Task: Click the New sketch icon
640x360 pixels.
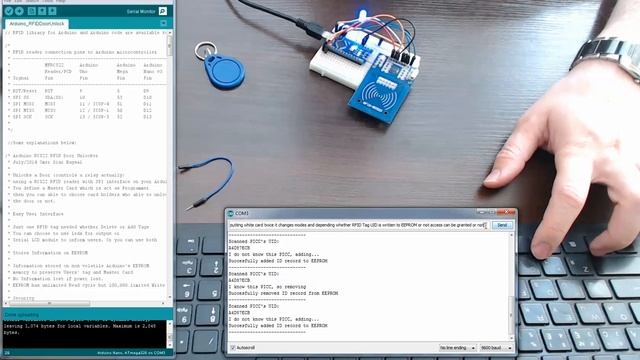Action: coord(31,11)
